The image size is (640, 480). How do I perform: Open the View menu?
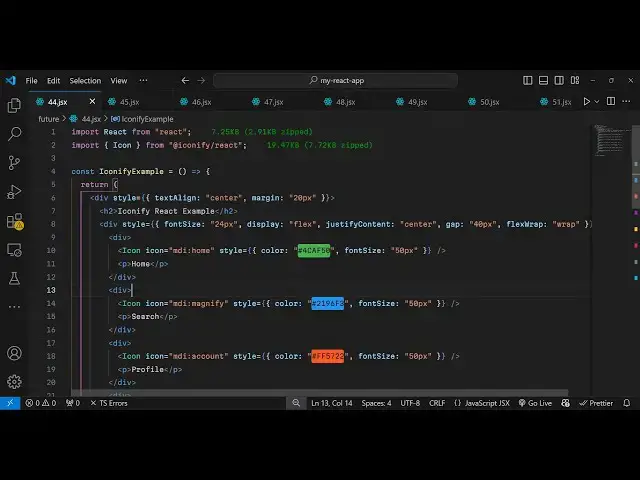click(119, 81)
